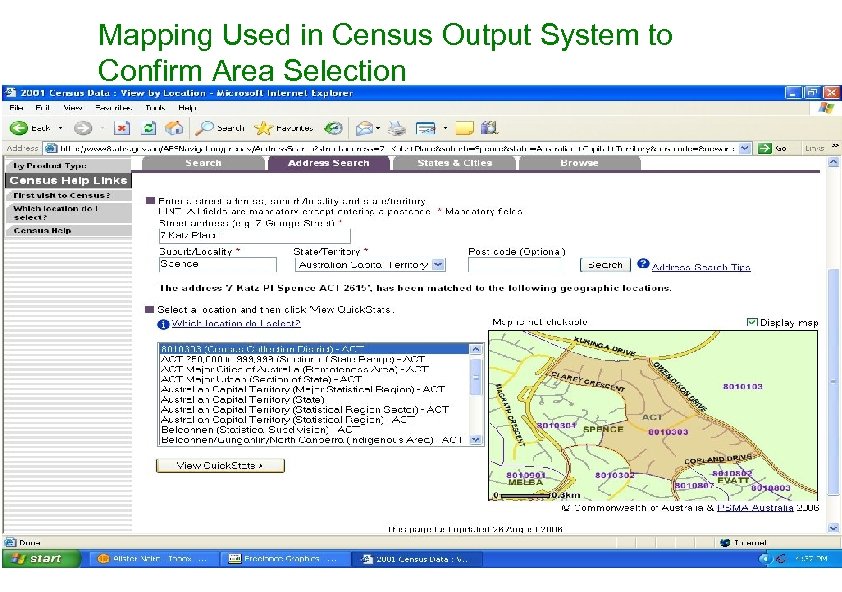Viewport: 842px width, 592px height.
Task: Click the page vertical scrollbar thumb
Action: click(x=833, y=381)
